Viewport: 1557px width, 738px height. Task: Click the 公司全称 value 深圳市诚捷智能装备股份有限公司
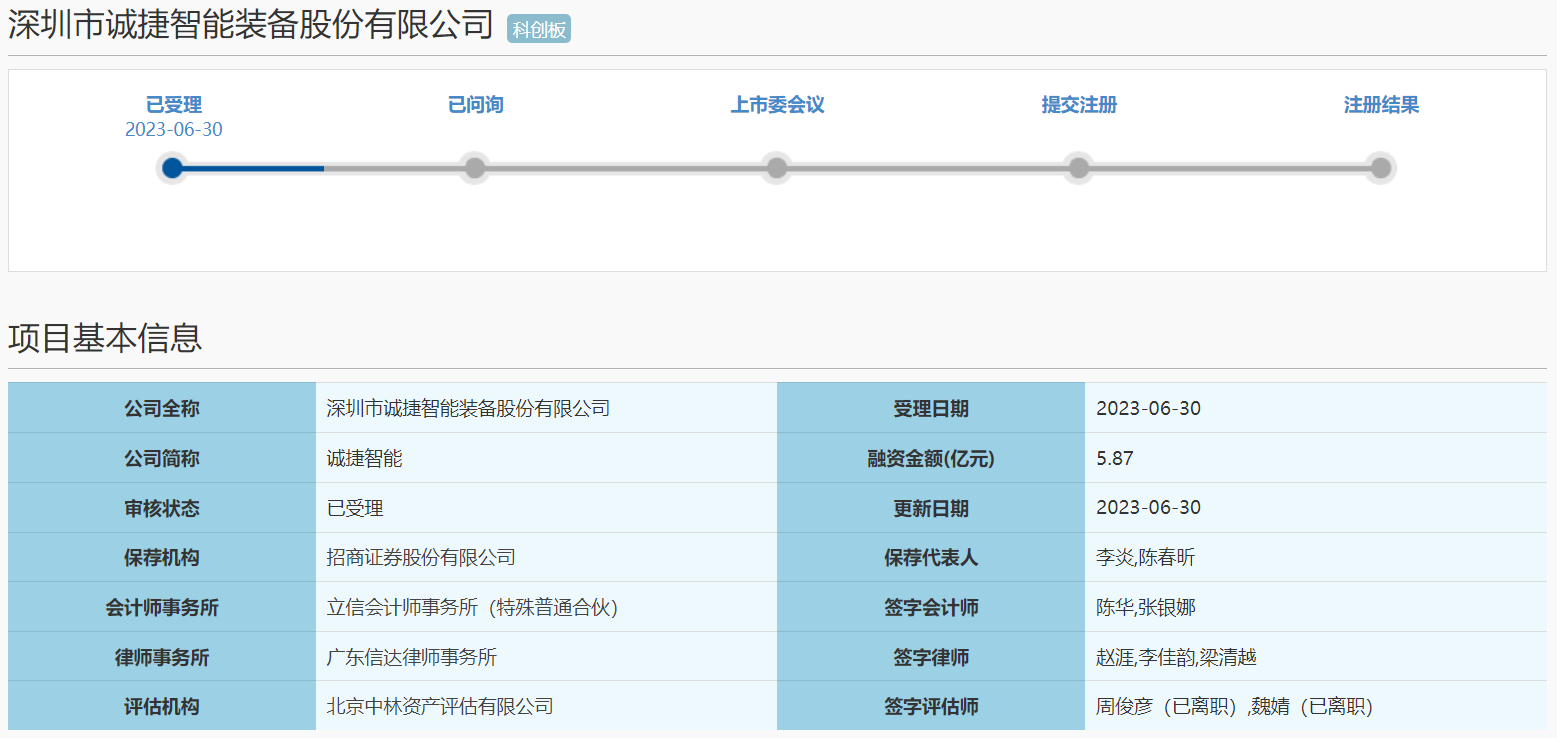point(468,408)
